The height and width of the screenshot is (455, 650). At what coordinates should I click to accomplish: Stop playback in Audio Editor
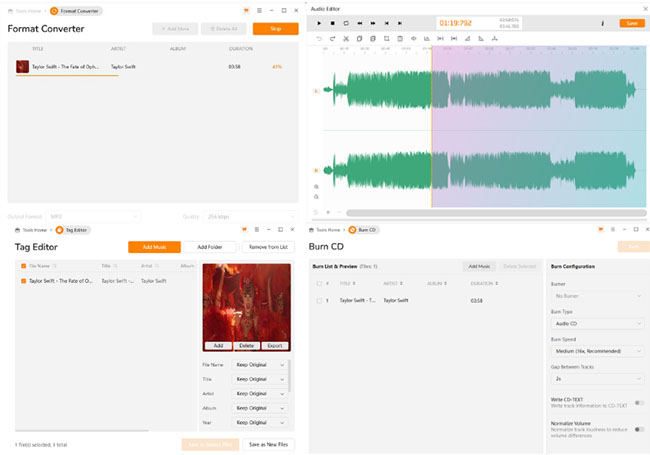pos(332,23)
